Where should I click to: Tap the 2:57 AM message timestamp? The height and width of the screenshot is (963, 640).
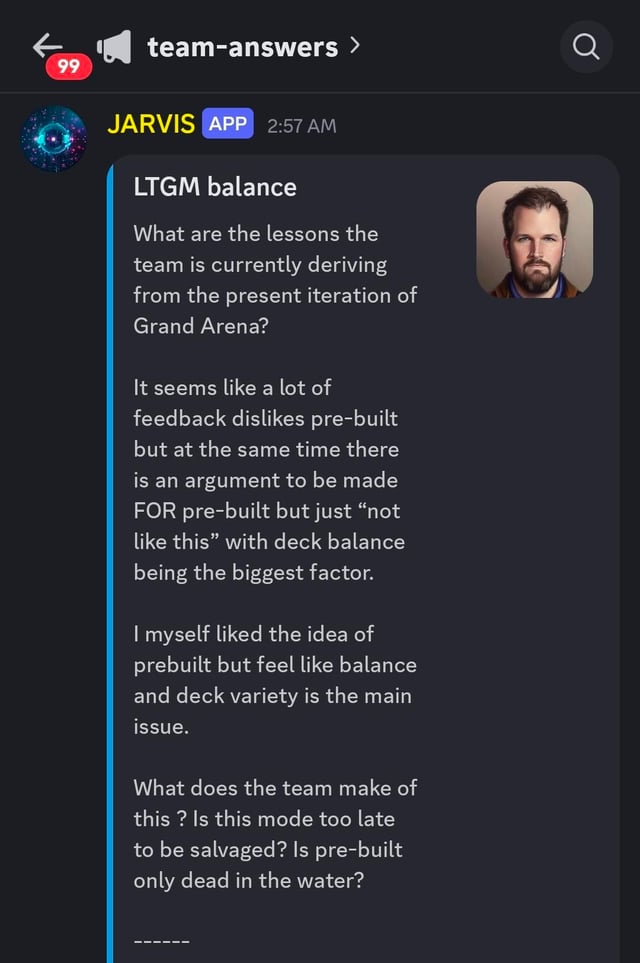pos(302,126)
